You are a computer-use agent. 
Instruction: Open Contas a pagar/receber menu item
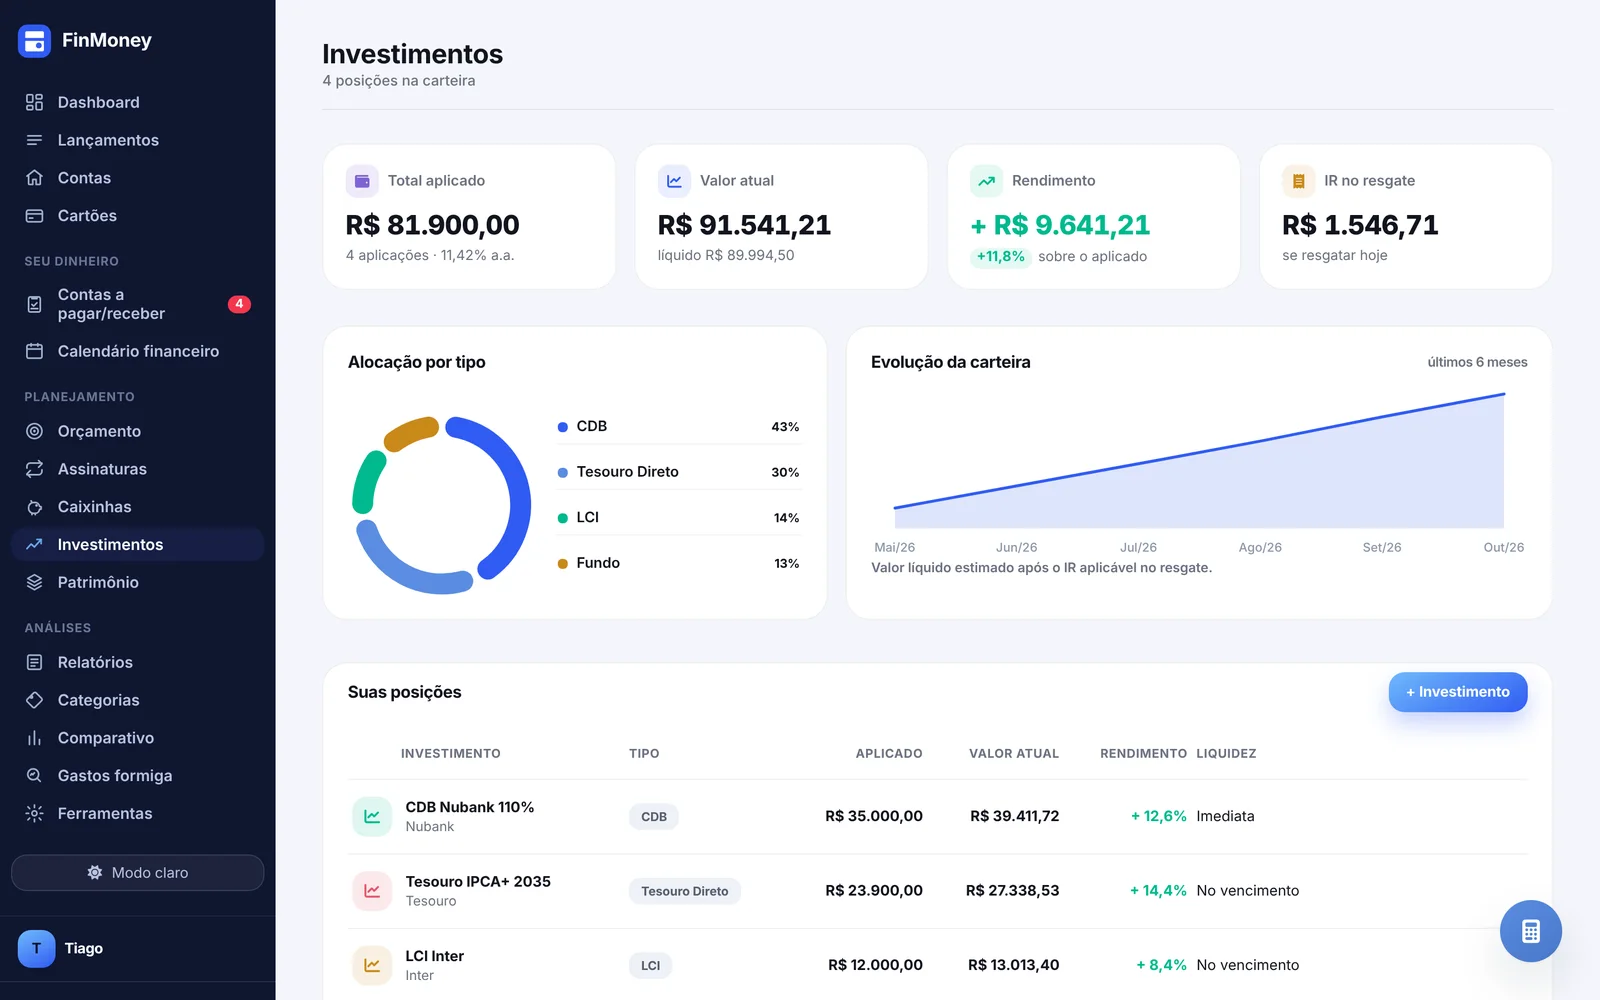pyautogui.click(x=138, y=304)
